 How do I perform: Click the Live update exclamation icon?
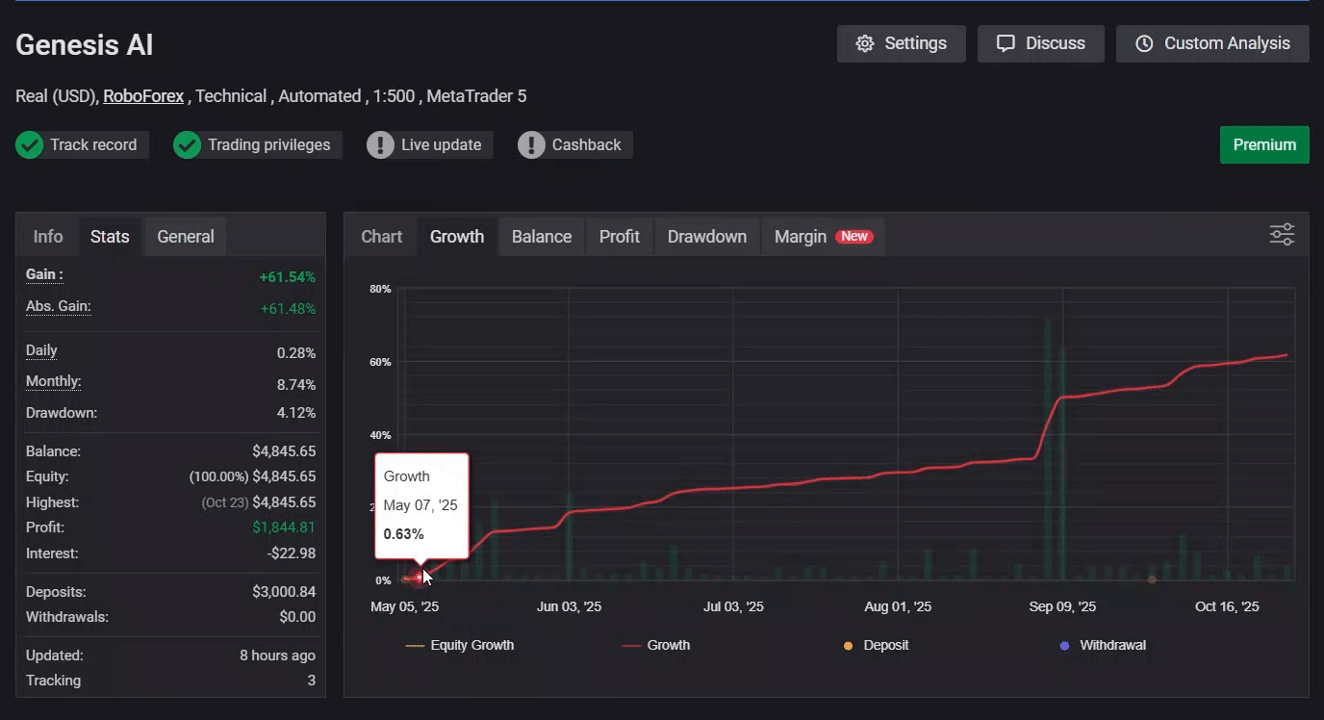380,145
